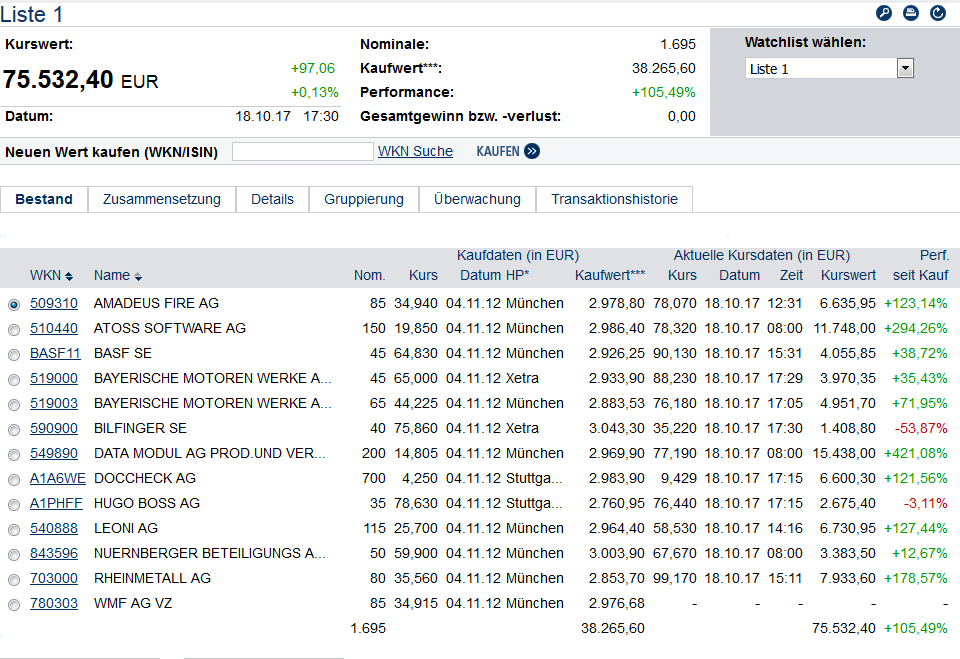
Task: Select the BASF SE radio button
Action: tap(13, 355)
